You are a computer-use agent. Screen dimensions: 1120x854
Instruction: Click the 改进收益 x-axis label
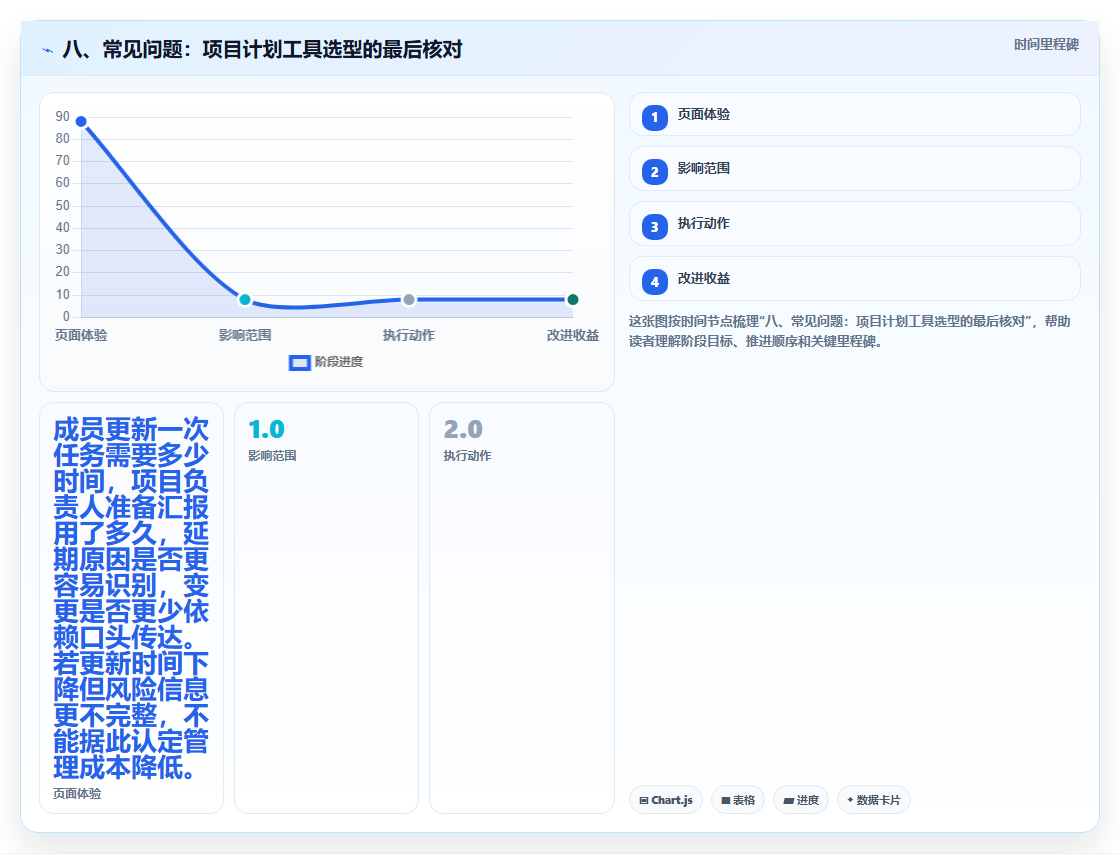point(573,336)
